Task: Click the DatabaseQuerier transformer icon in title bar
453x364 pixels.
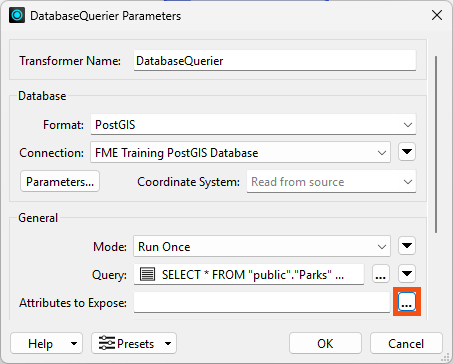Action: pos(17,15)
